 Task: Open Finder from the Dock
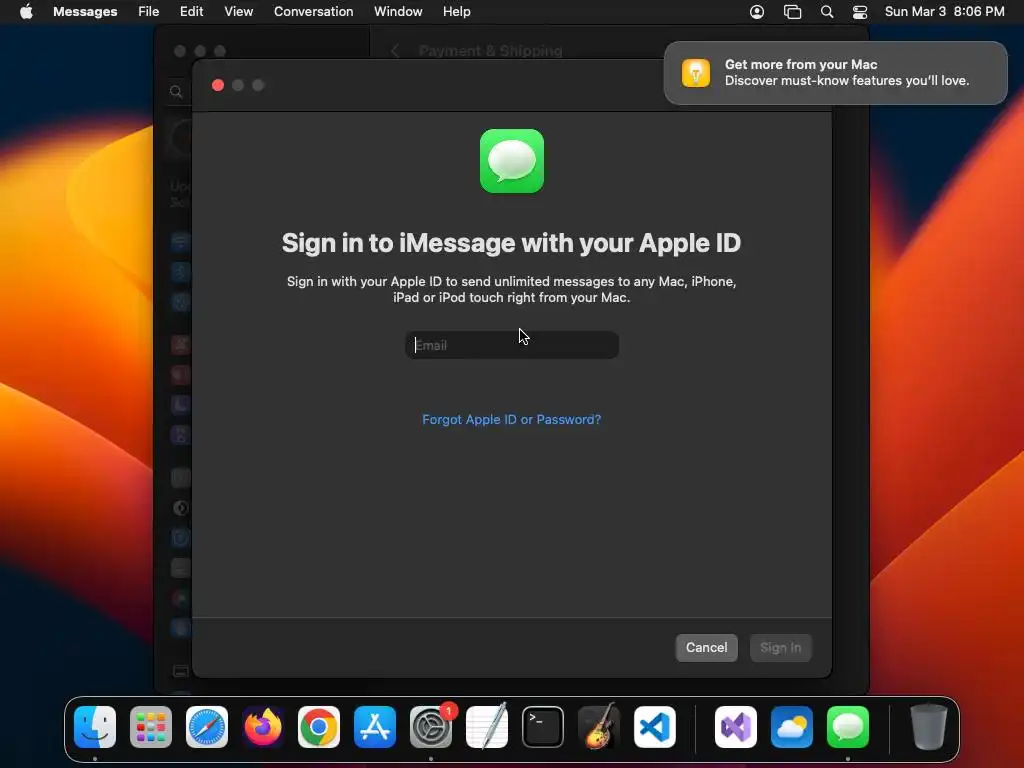[95, 727]
